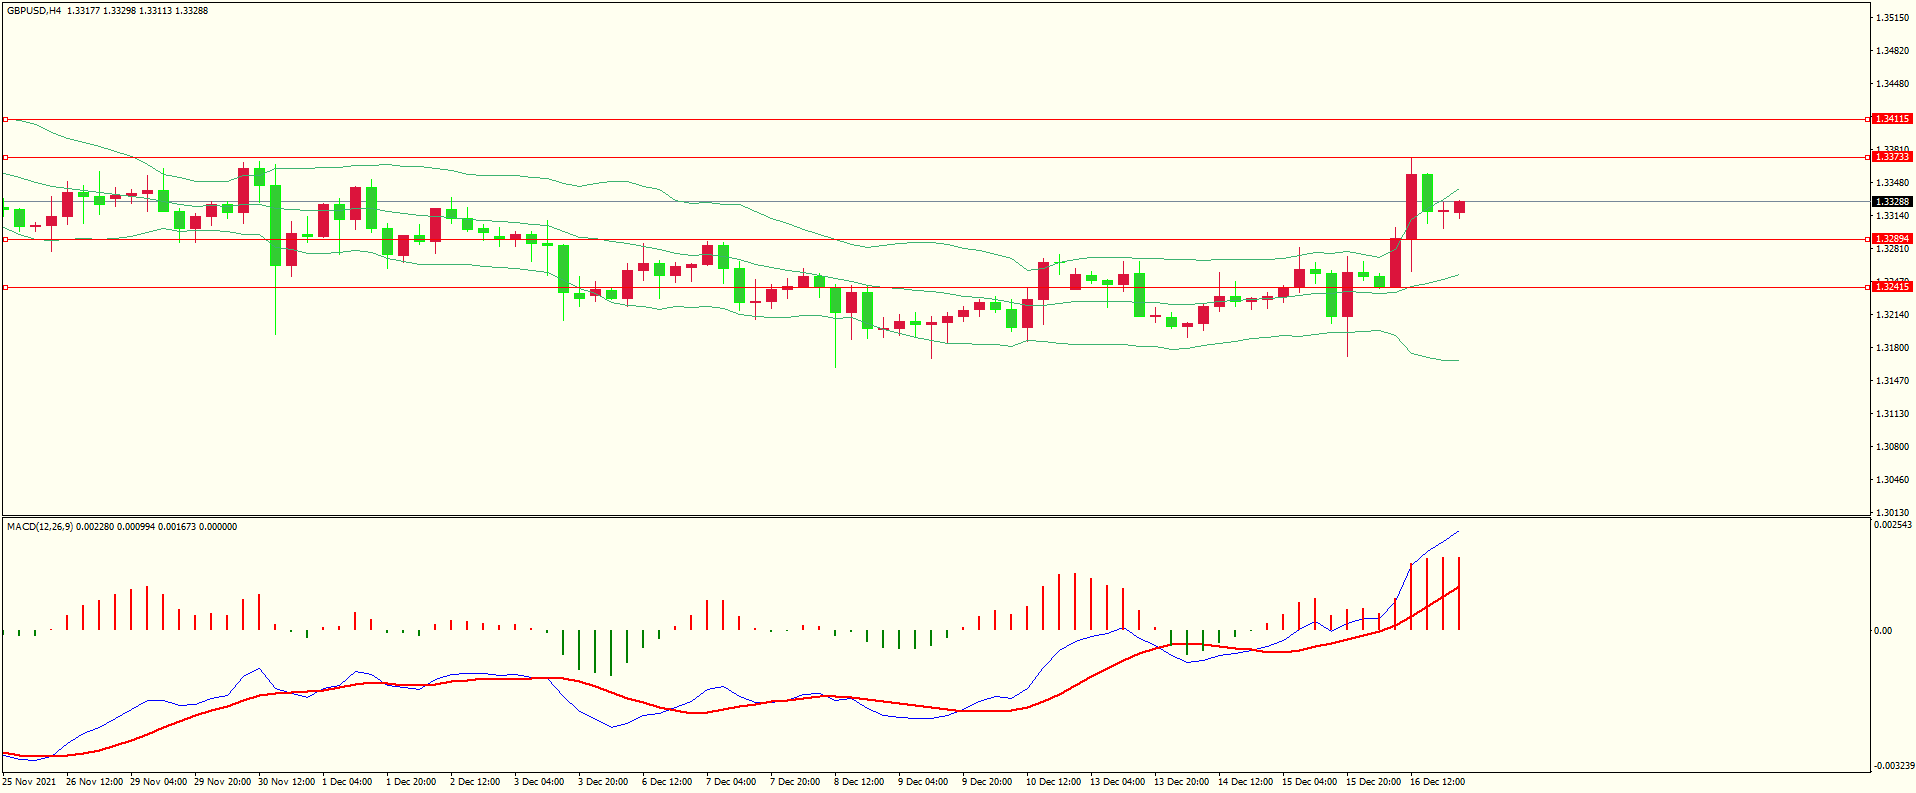This screenshot has height=793, width=1916.
Task: Click the 13 Dec 20:00 time label
Action: [x=1181, y=782]
